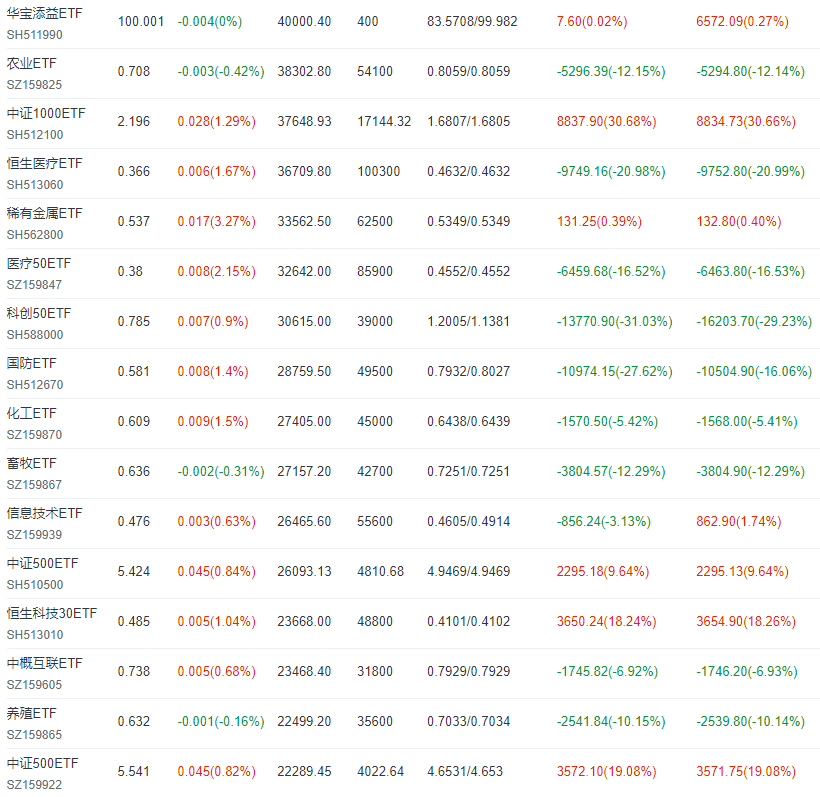
Task: Select code SZ159825
Action: [x=35, y=85]
